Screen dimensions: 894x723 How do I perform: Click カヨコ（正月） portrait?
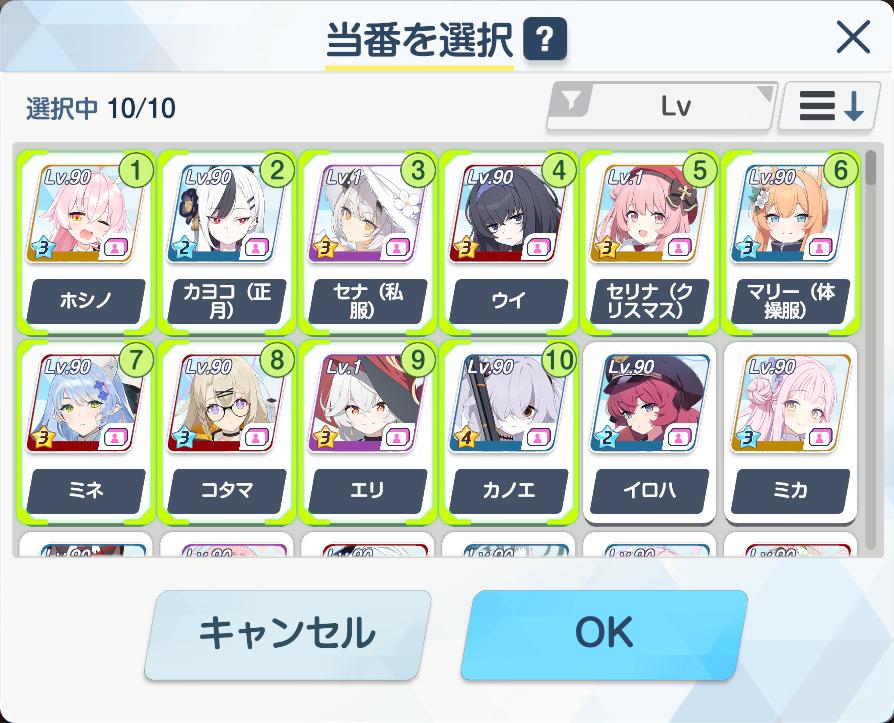[x=226, y=214]
